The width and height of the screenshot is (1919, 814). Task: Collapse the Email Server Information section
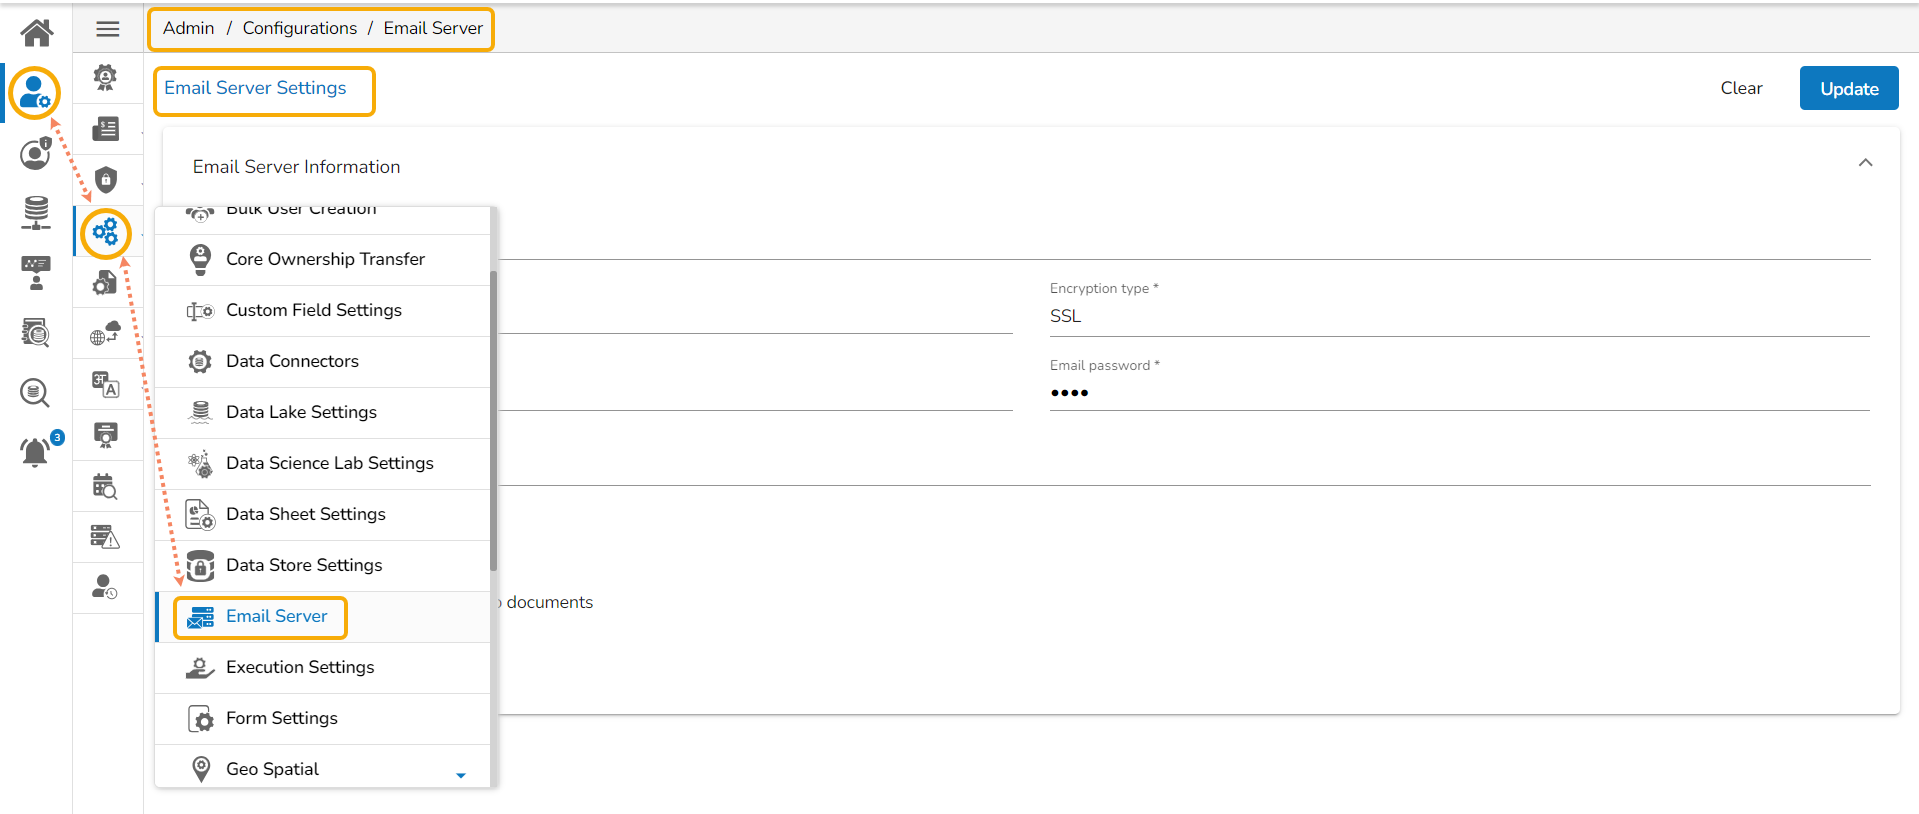point(1865,163)
